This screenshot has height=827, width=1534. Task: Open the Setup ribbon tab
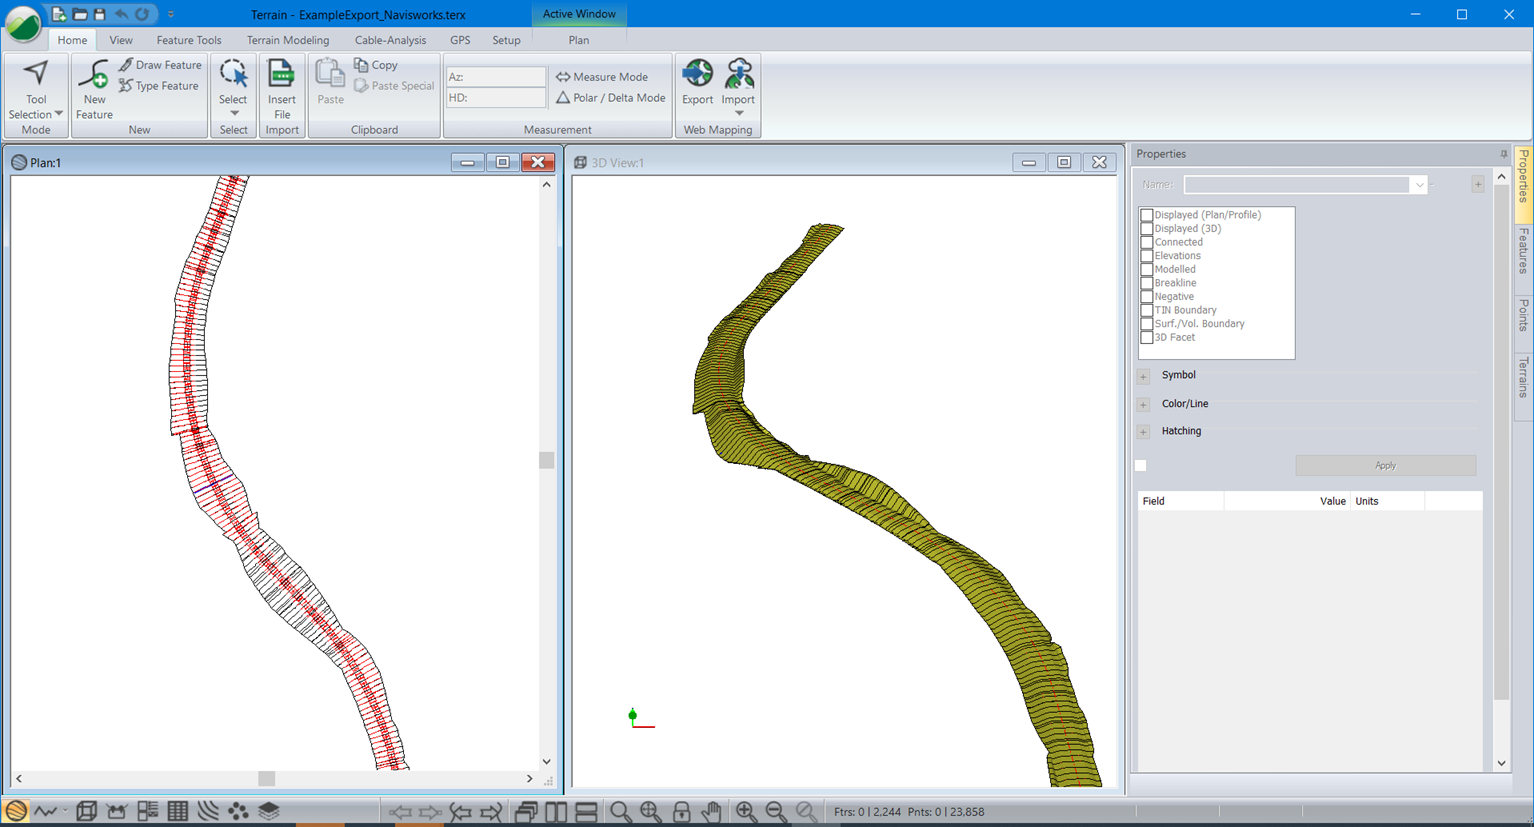[x=506, y=40]
